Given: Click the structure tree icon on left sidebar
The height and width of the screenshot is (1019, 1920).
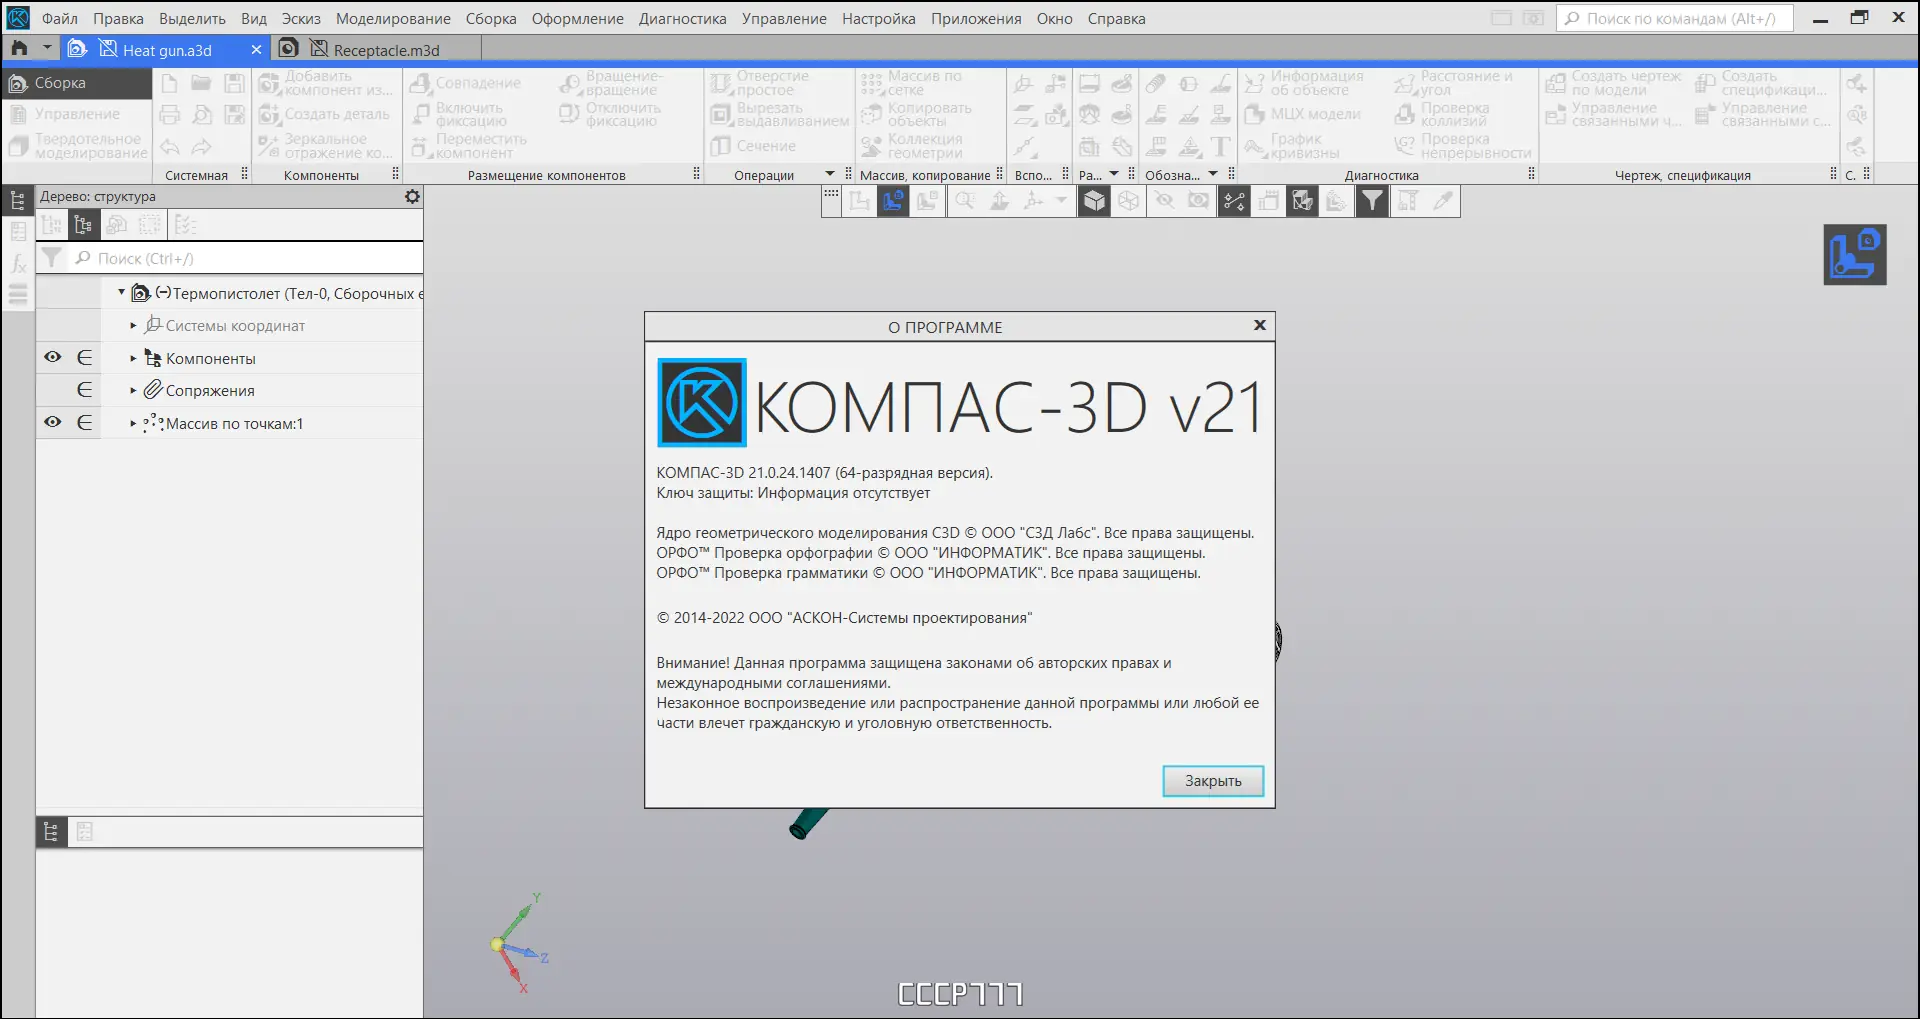Looking at the screenshot, I should point(18,200).
